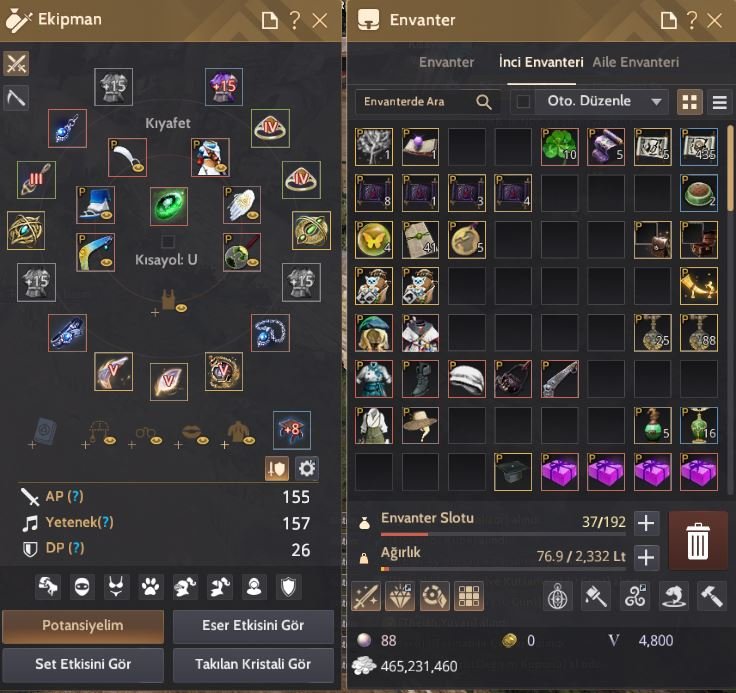The width and height of the screenshot is (736, 693).
Task: Open Takılan Kristali Gör
Action: (253, 664)
